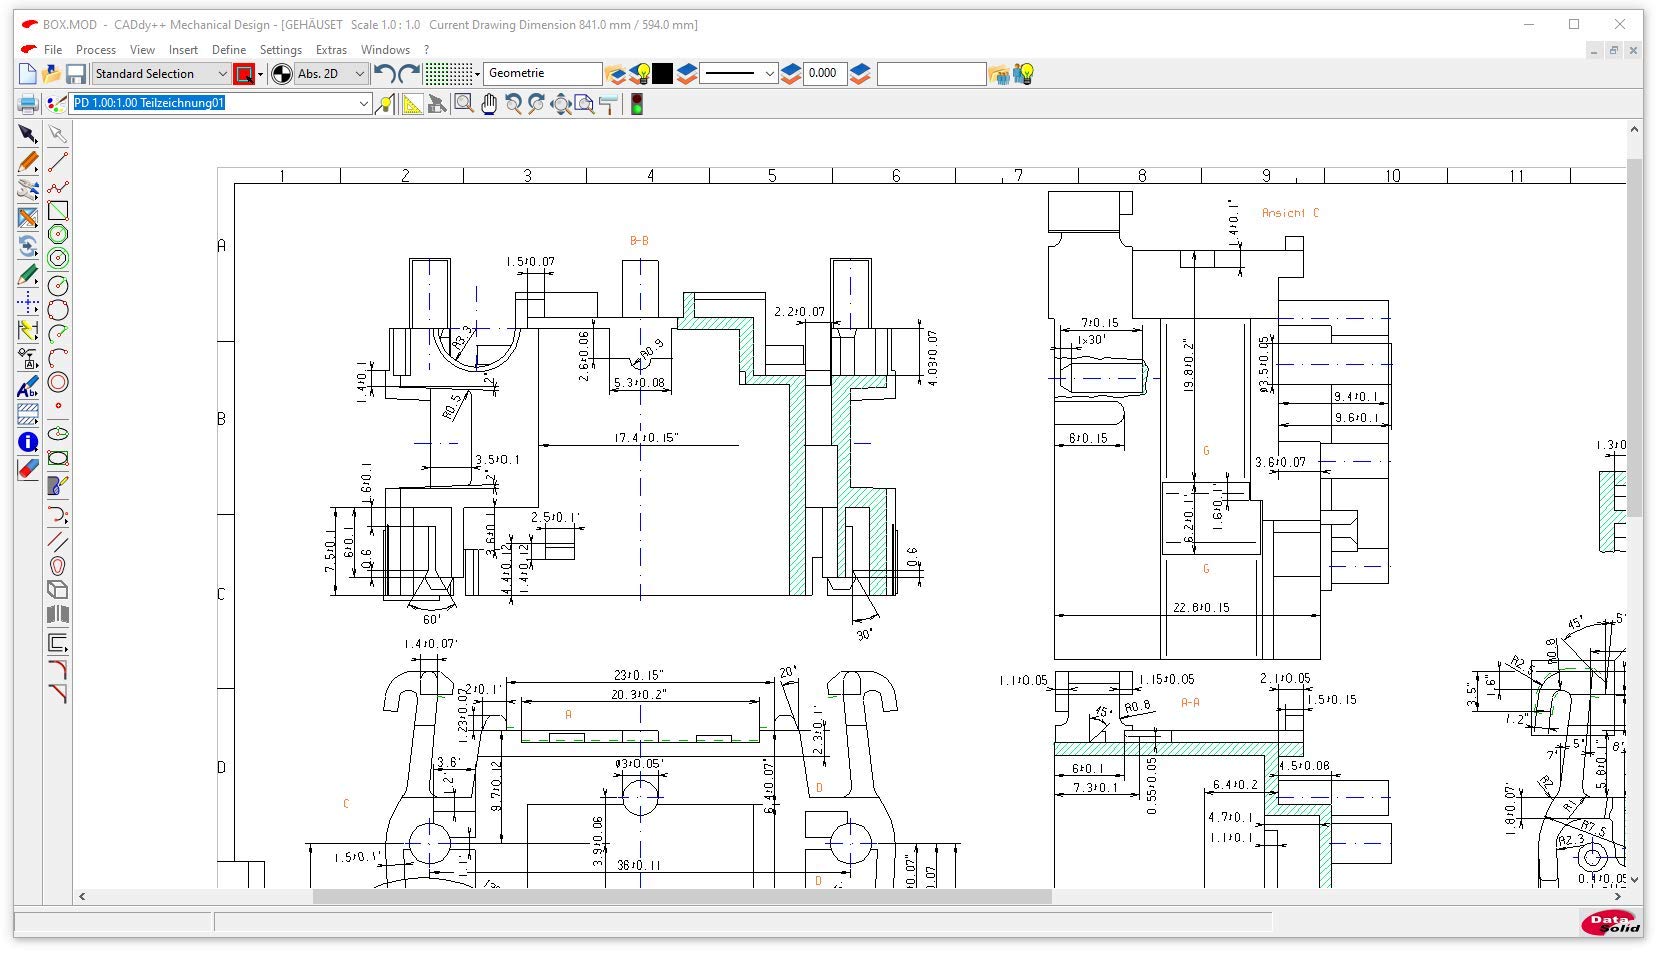1660x954 pixels.
Task: Open the Windows menu
Action: point(385,49)
